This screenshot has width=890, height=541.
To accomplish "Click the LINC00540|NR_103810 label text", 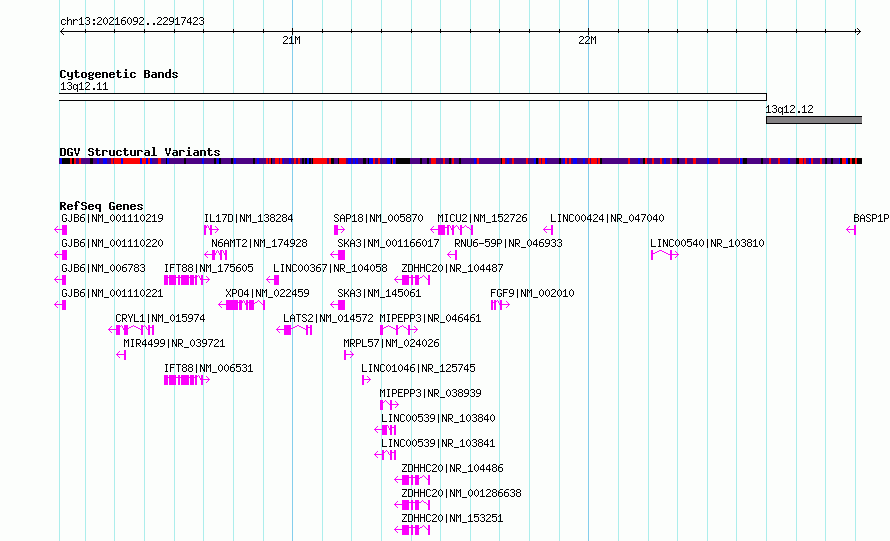I will tap(707, 244).
